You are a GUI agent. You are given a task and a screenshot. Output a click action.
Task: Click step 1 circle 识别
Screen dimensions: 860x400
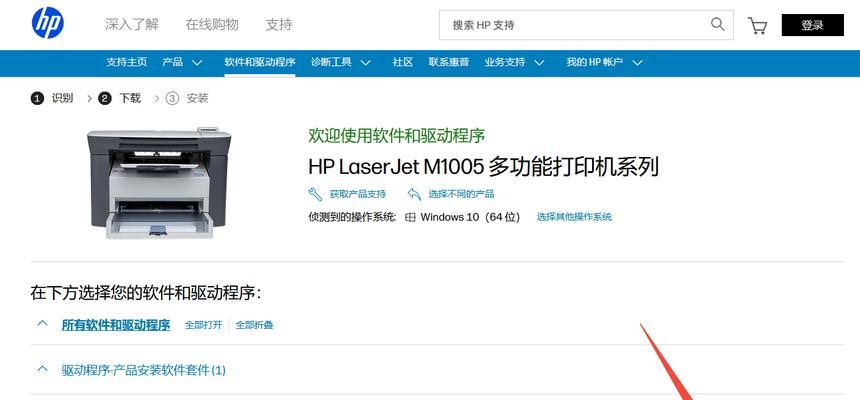[37, 99]
